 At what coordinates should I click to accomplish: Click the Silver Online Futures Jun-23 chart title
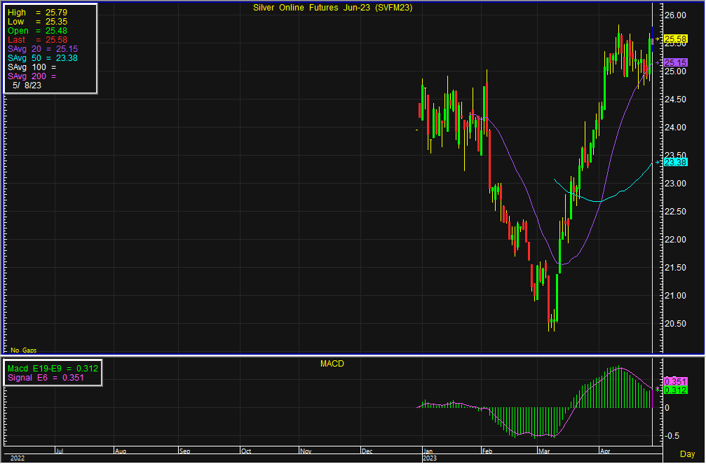[332, 8]
